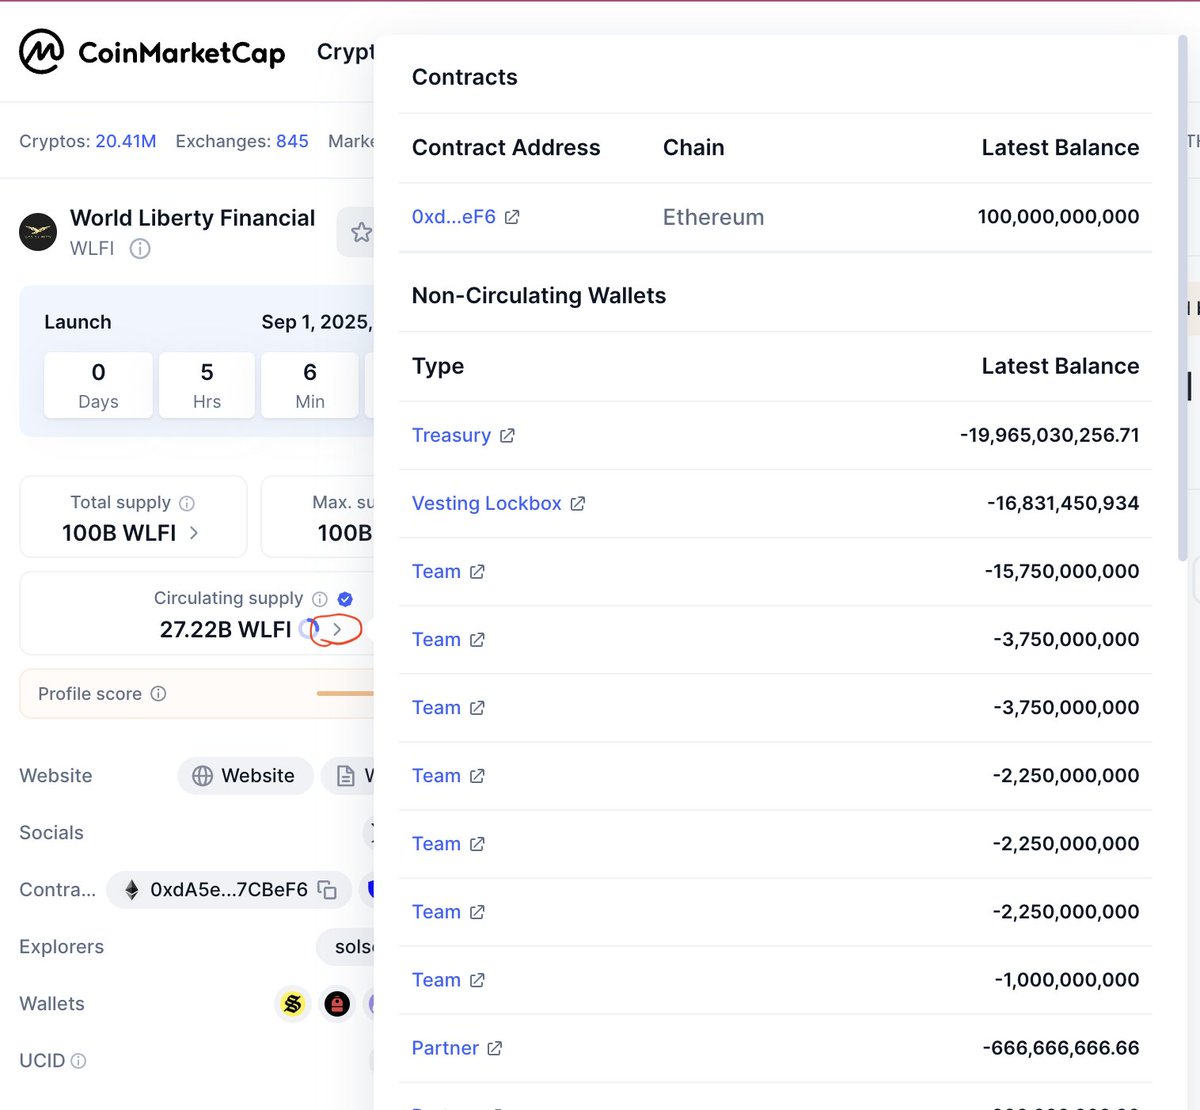This screenshot has height=1110, width=1200.
Task: Select the 100,000,000,000 Ethereum balance value
Action: 1058,217
